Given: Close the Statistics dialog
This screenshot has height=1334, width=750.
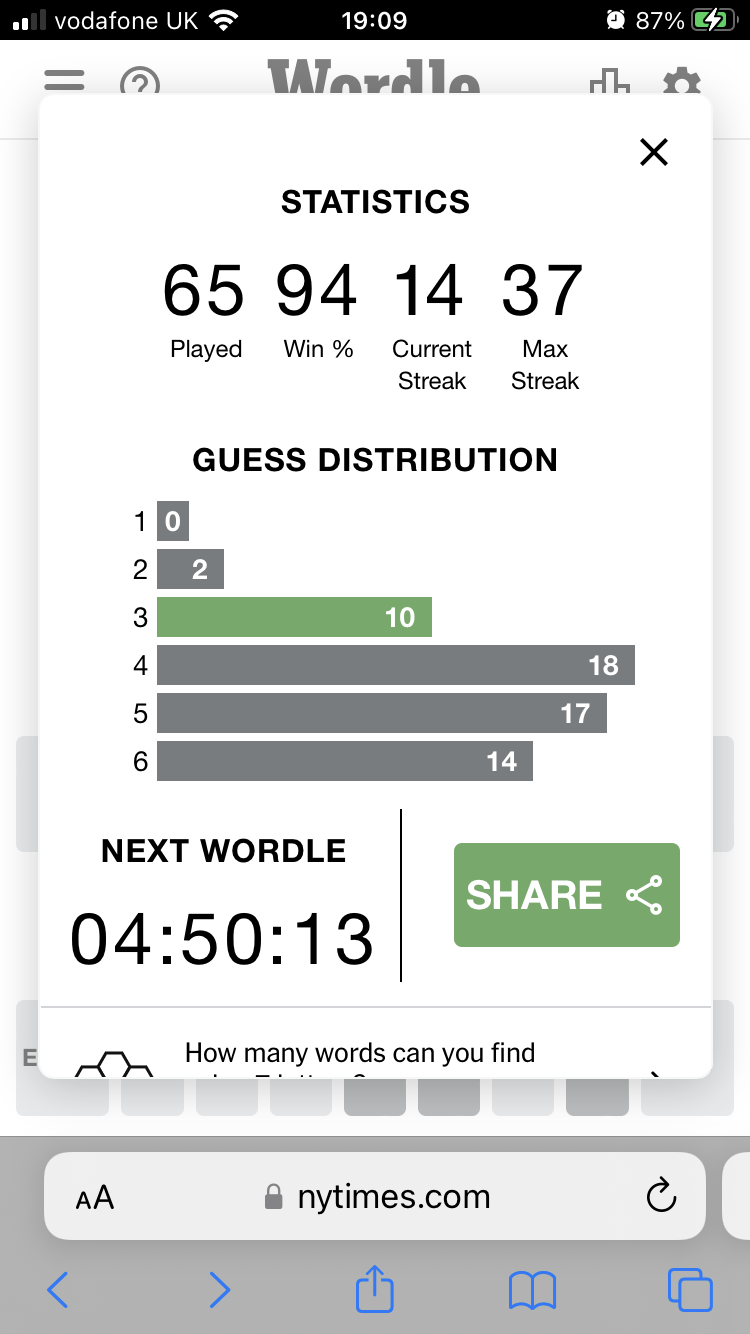Looking at the screenshot, I should [x=653, y=152].
